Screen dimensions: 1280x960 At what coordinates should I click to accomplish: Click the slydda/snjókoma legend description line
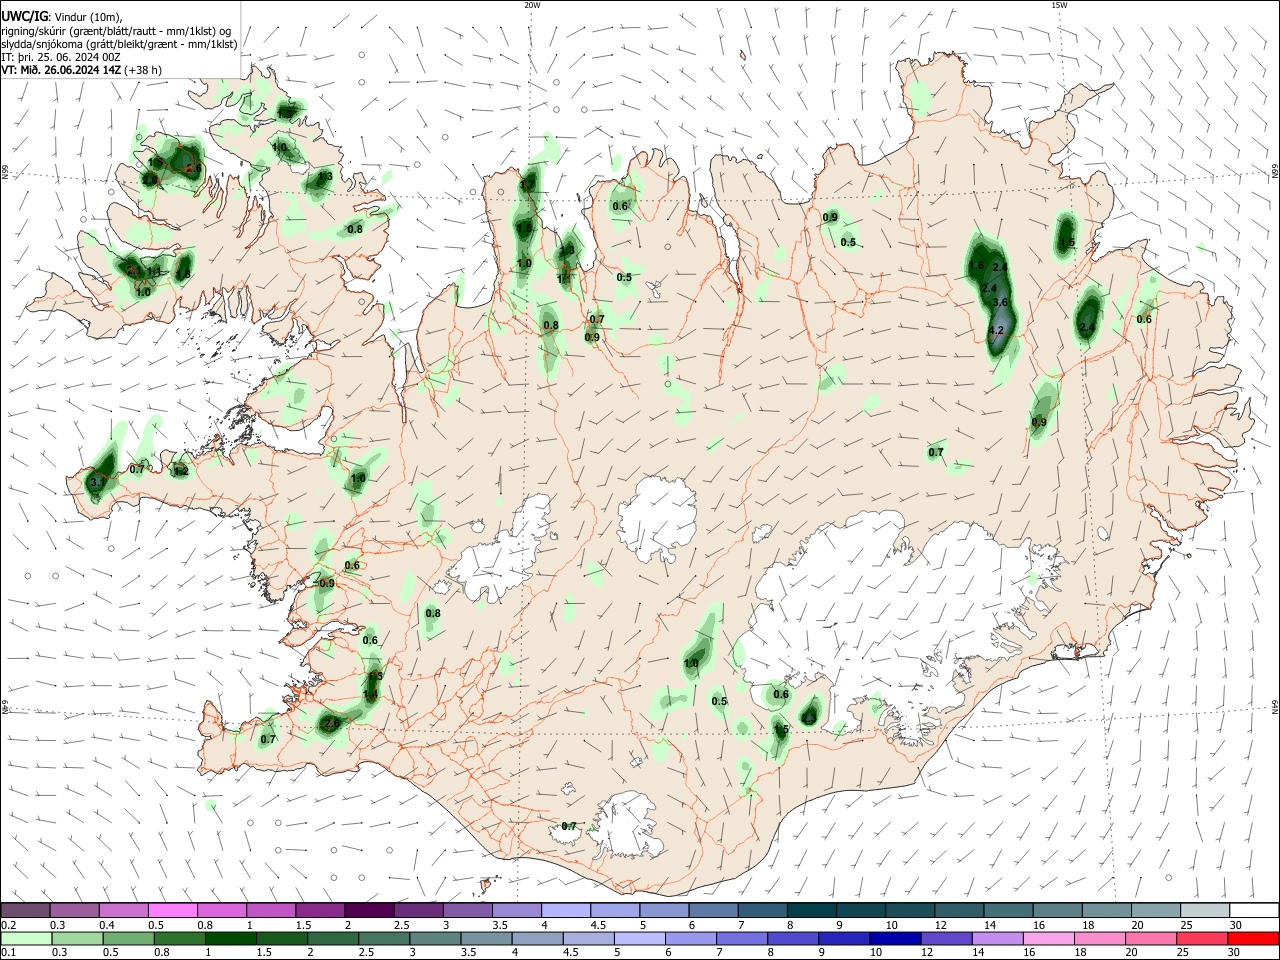(119, 44)
